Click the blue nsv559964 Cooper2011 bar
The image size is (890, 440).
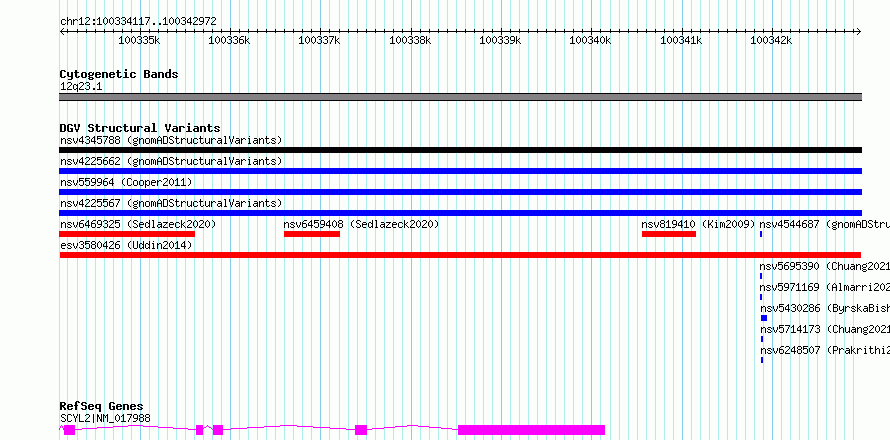460,192
